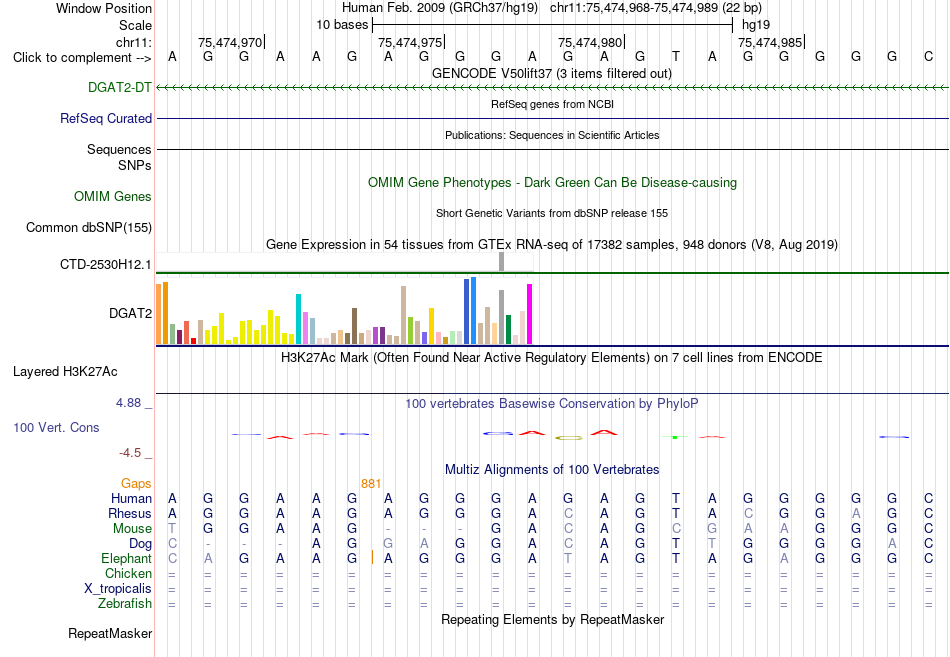Click the green point in the PhyloP conservation graph

pos(675,437)
